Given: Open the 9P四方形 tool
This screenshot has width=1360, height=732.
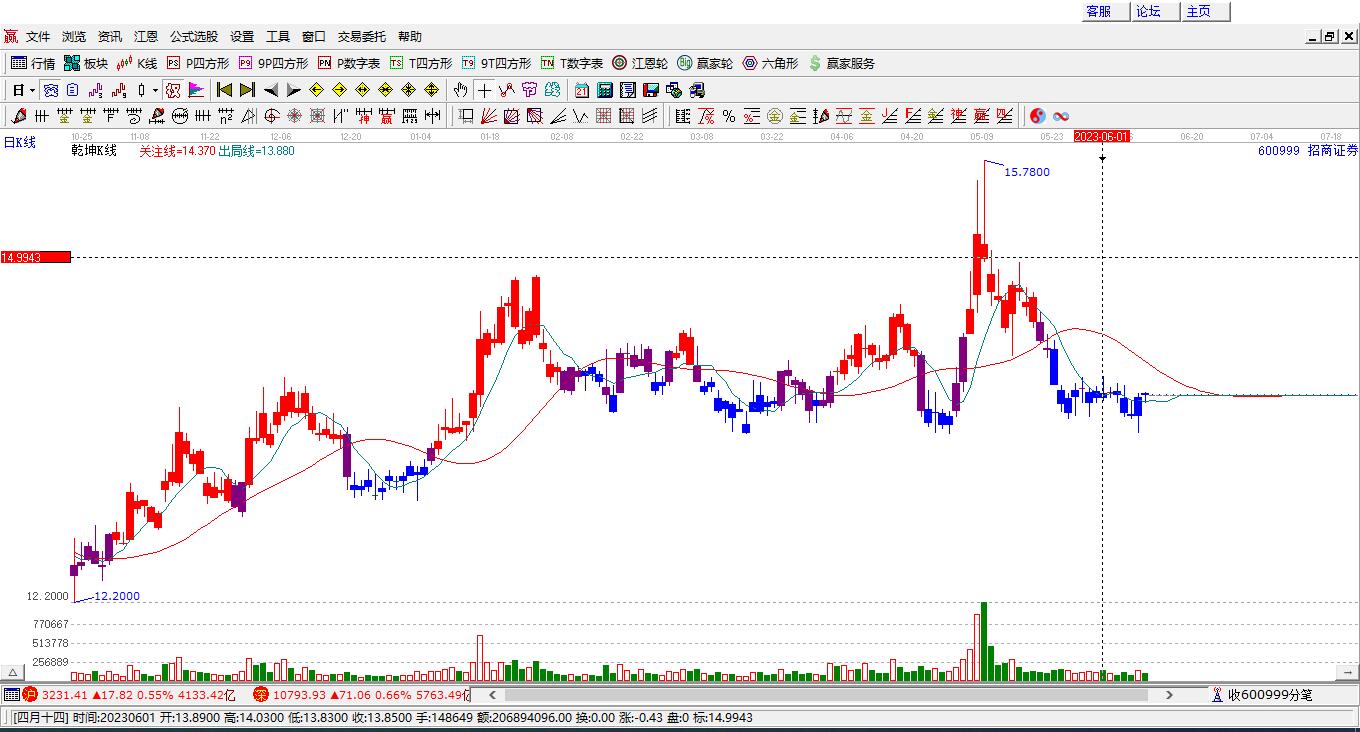Looking at the screenshot, I should pyautogui.click(x=272, y=63).
